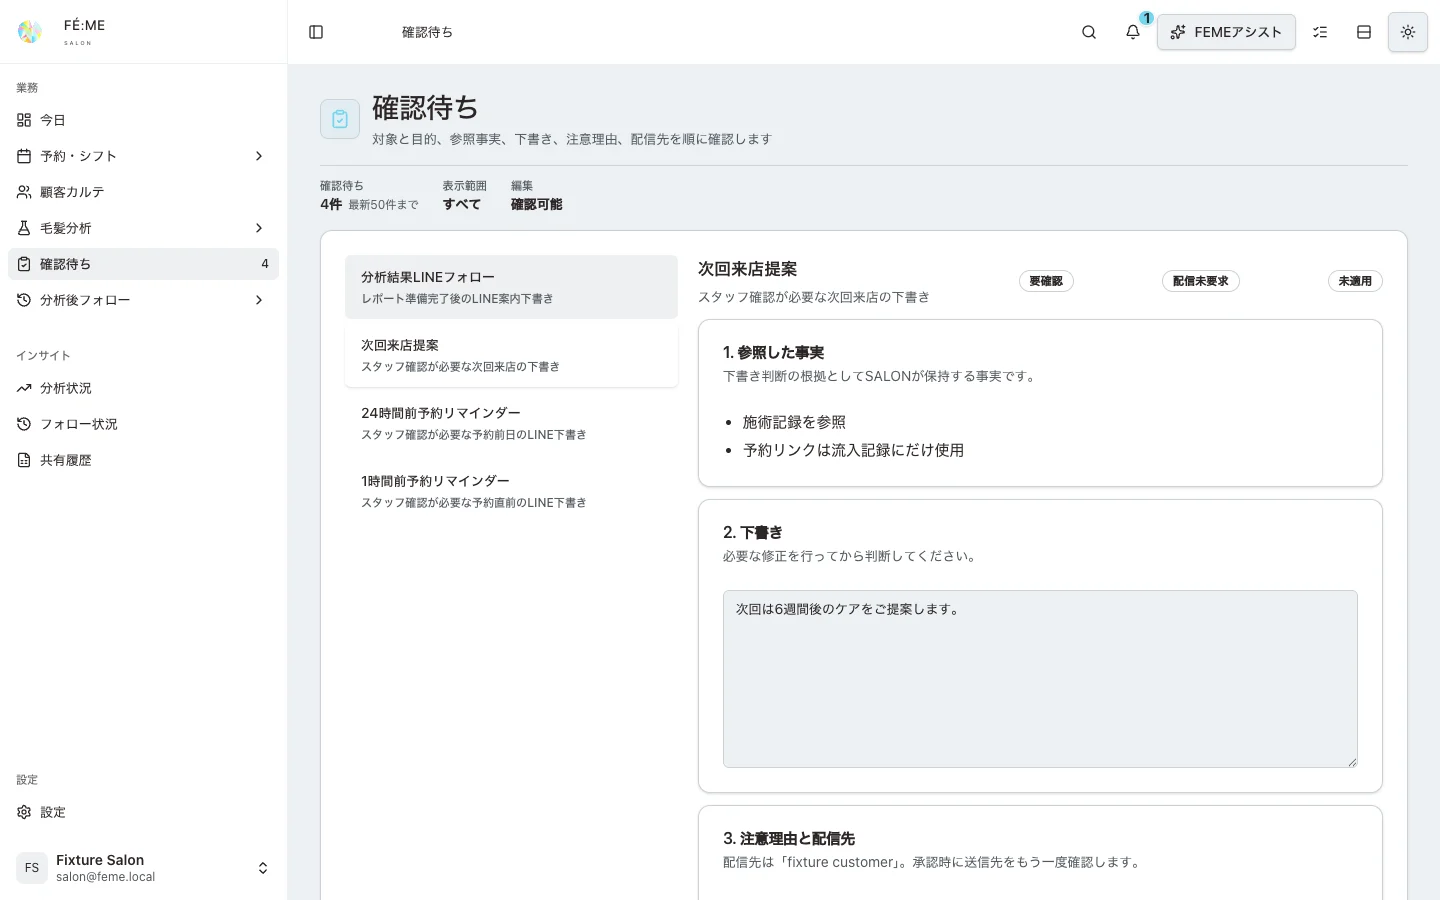
Task: Click the 確認可能 edit status
Action: 536,204
